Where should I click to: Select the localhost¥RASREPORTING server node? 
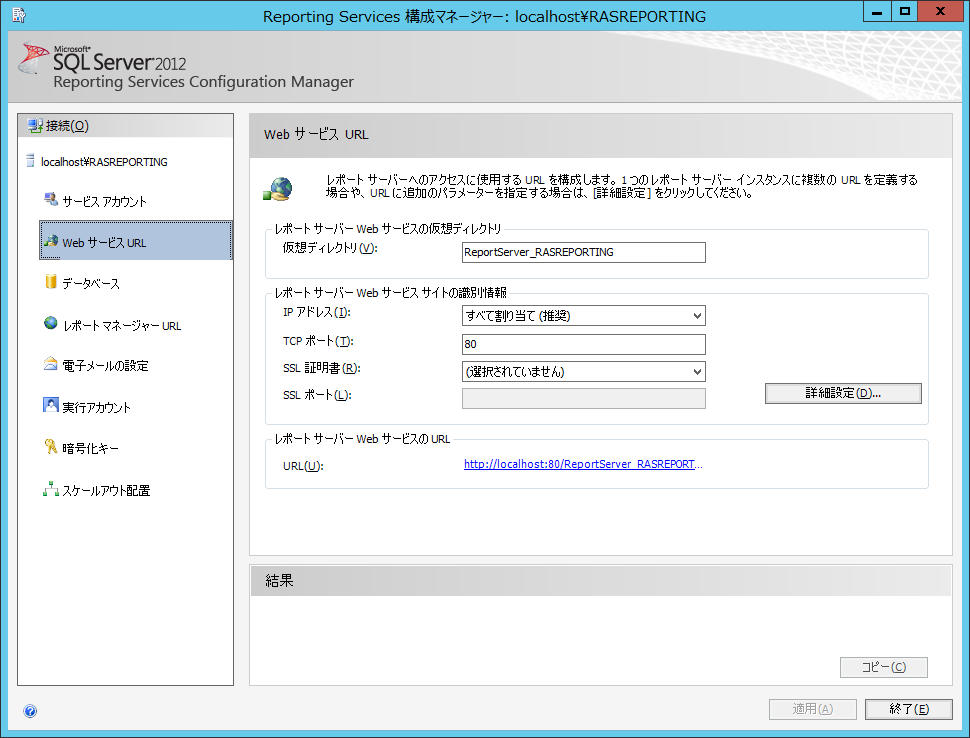point(103,161)
